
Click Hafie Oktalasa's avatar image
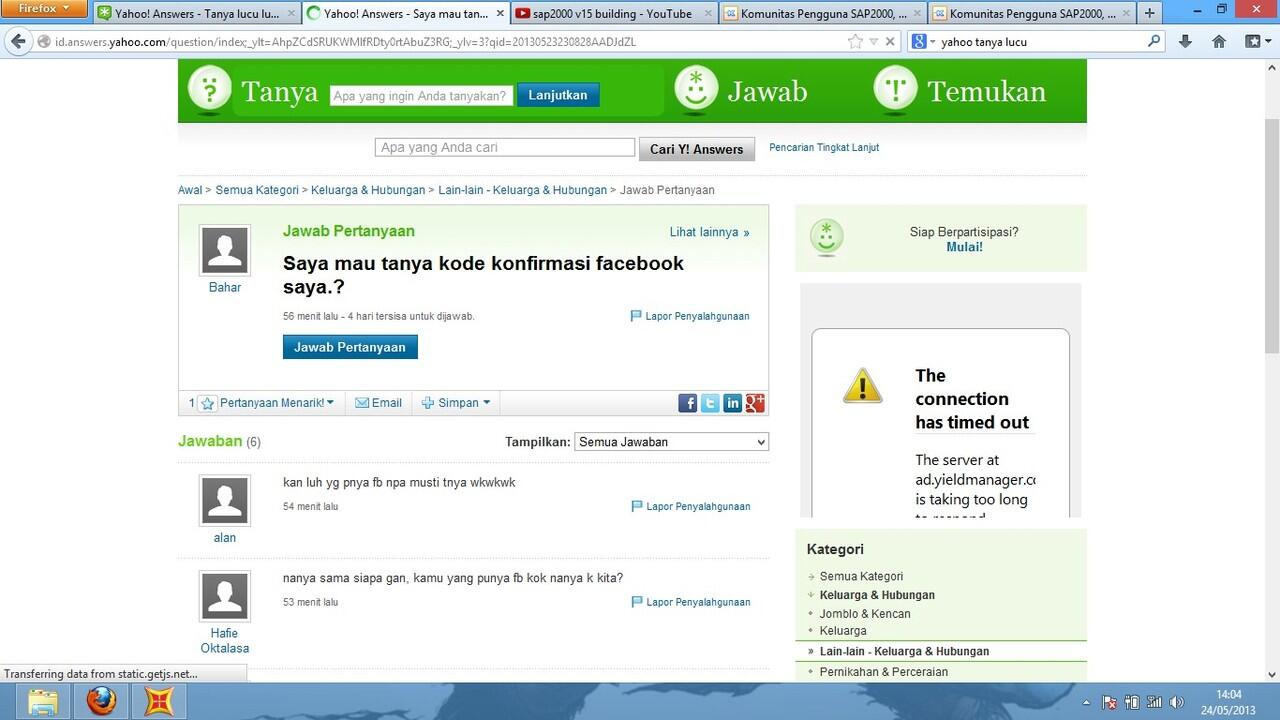click(225, 596)
